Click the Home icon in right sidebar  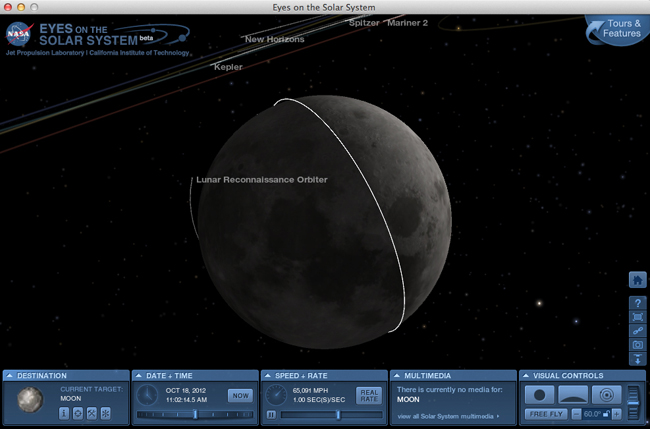[x=638, y=280]
